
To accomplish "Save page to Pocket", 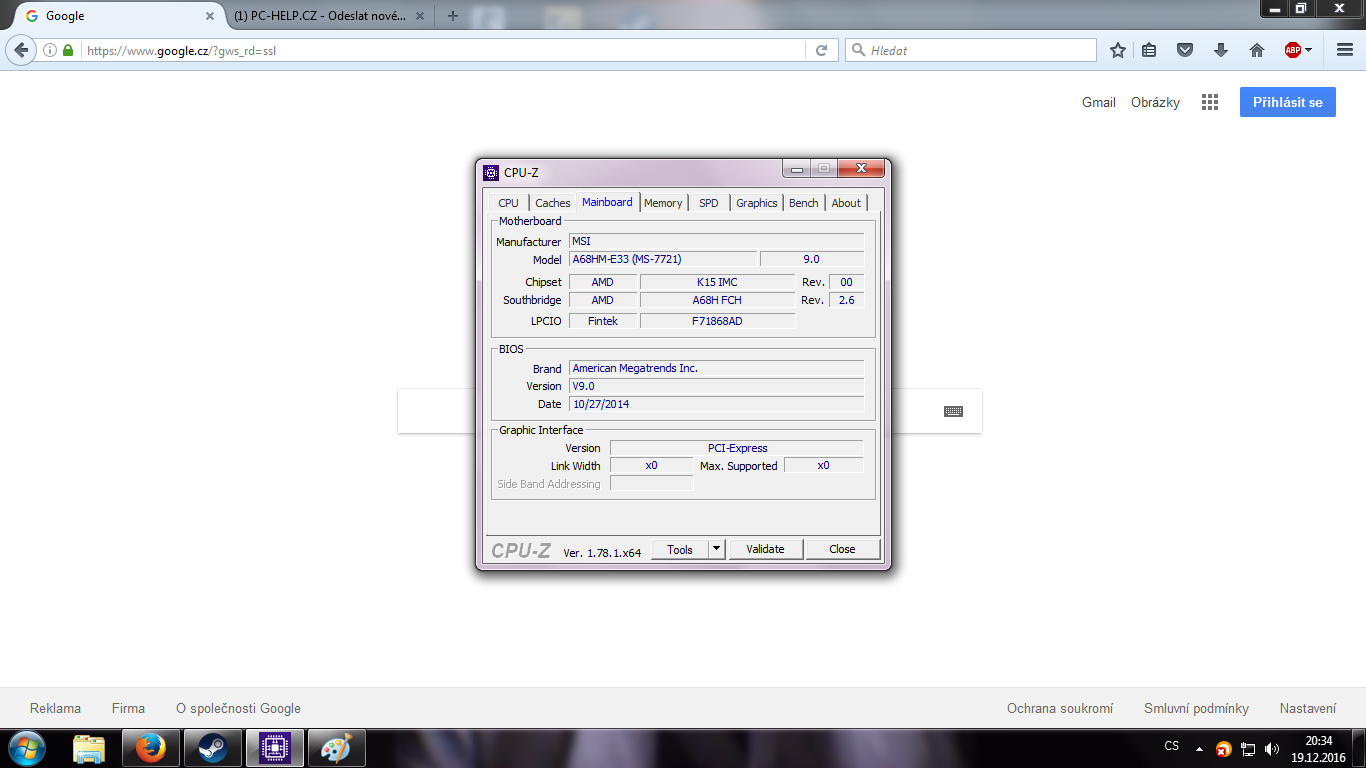I will (1185, 50).
